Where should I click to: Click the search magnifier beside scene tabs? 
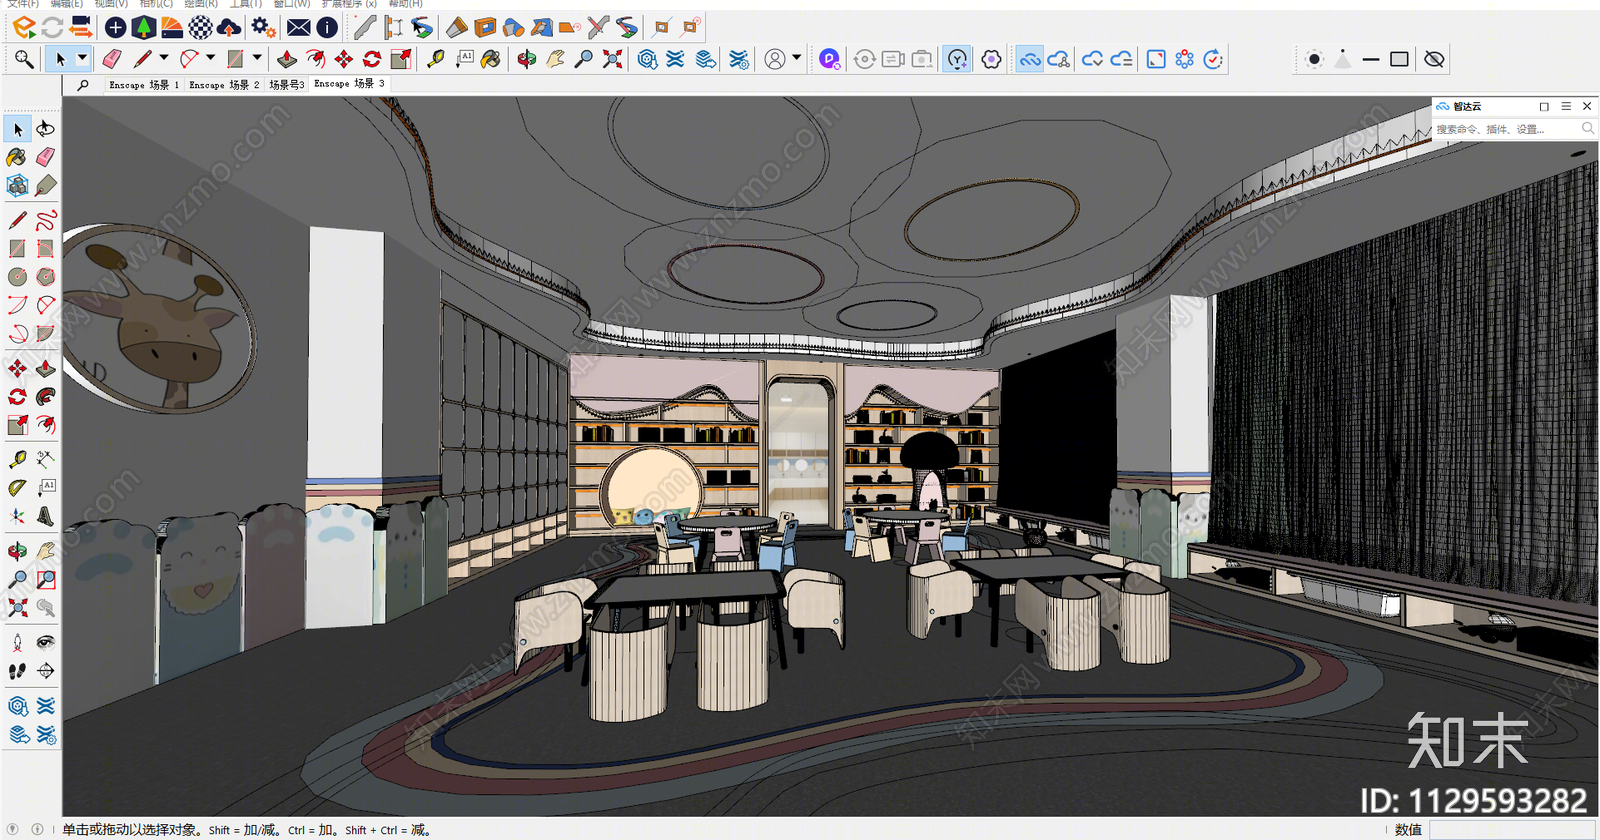(83, 85)
